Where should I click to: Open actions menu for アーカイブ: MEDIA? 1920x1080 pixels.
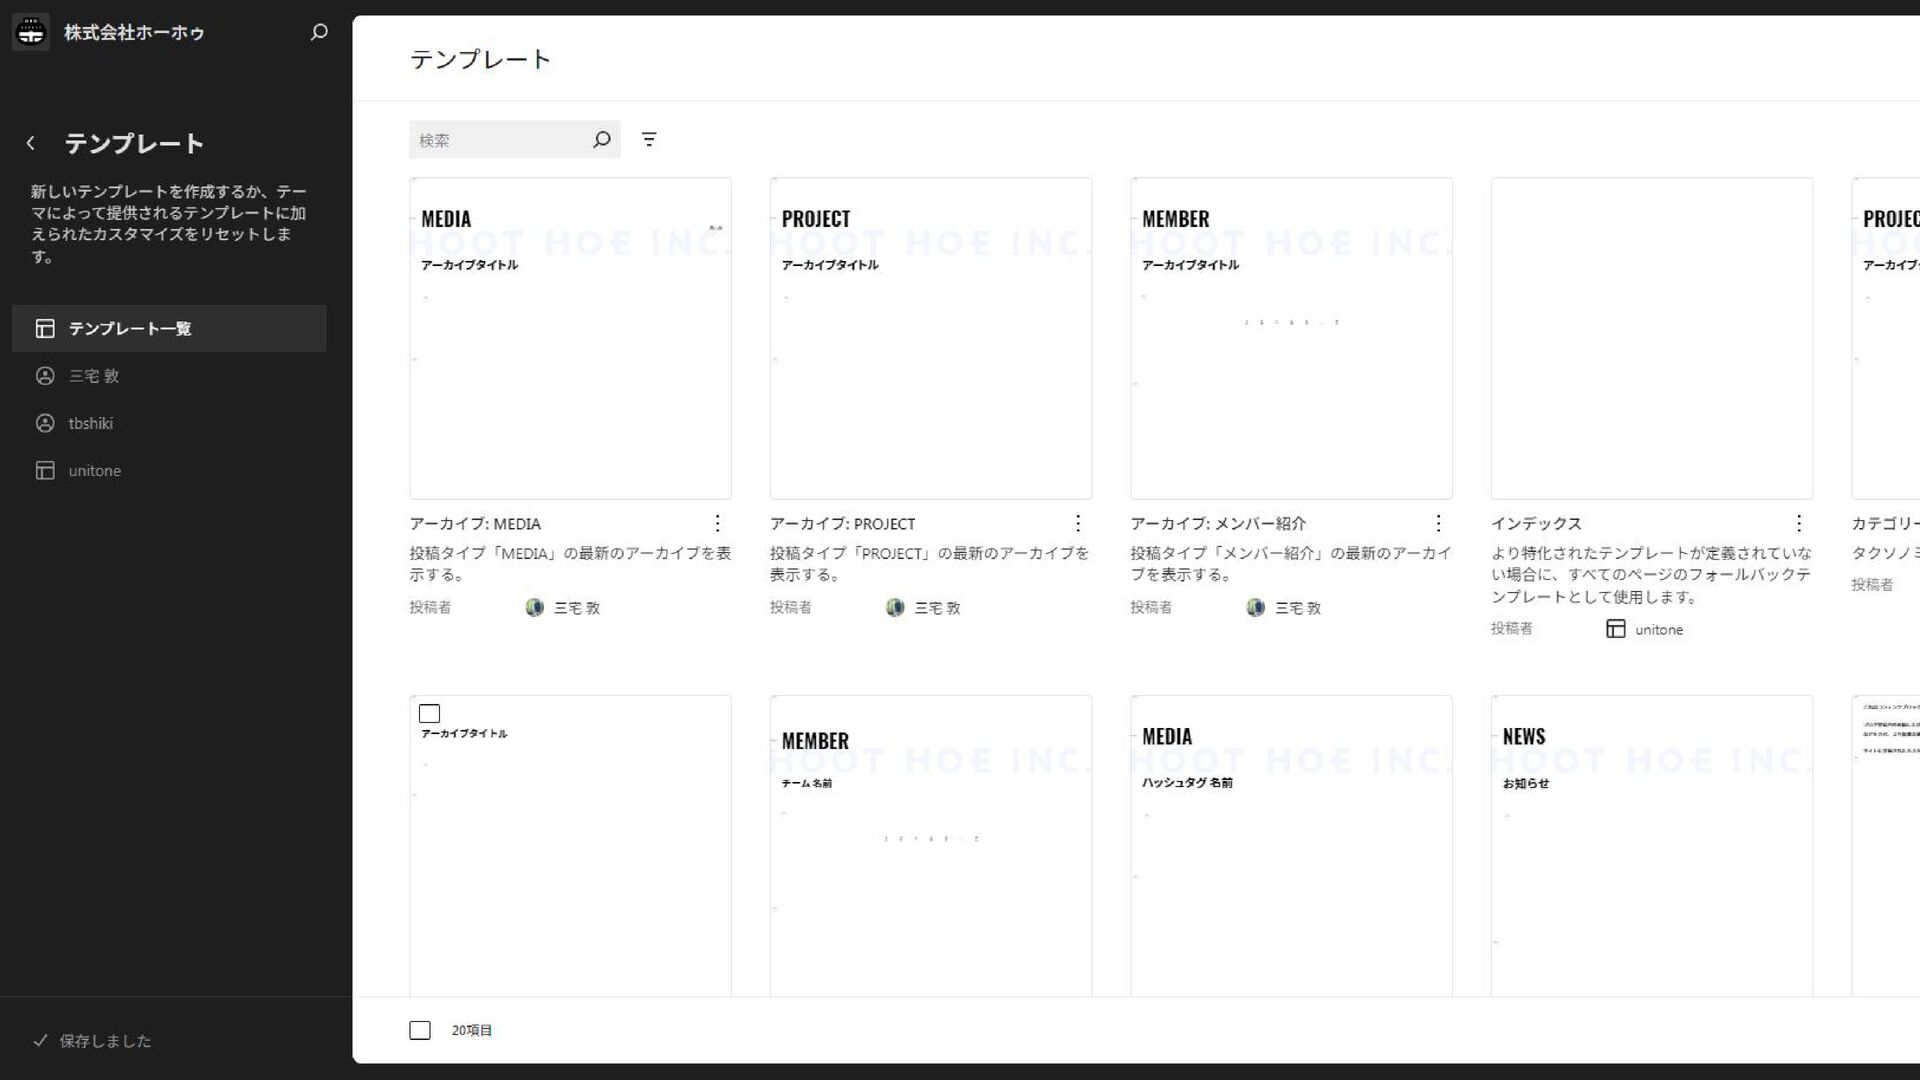point(717,523)
